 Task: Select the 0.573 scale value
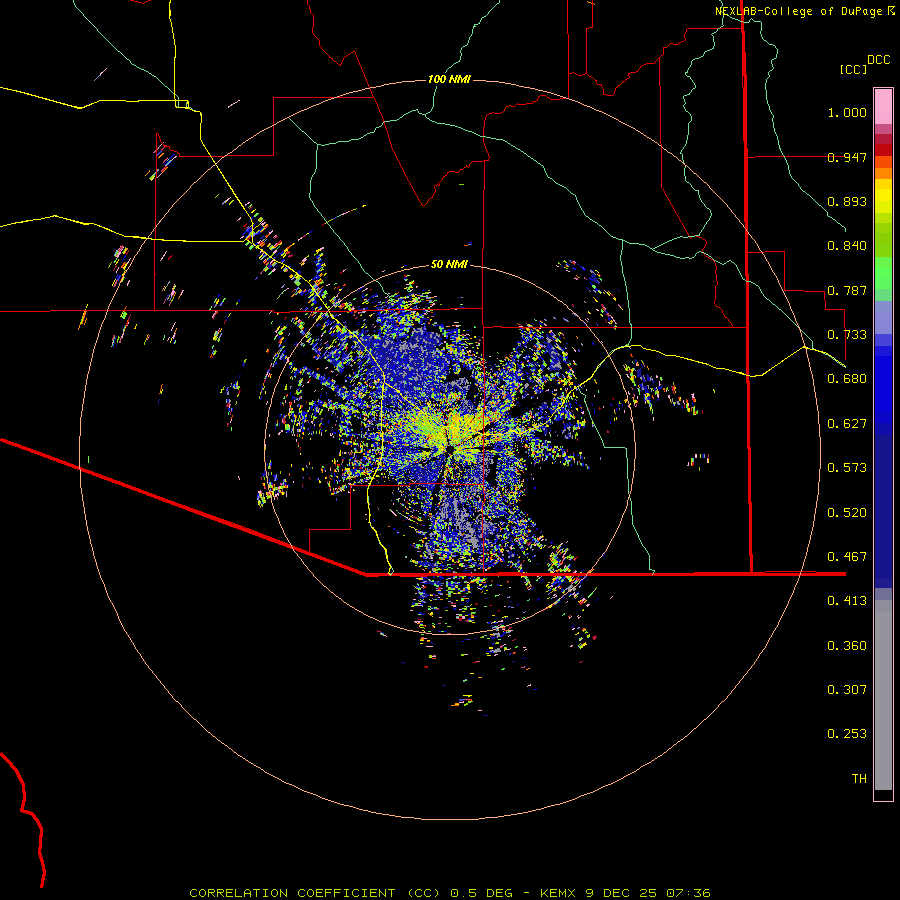pos(847,468)
